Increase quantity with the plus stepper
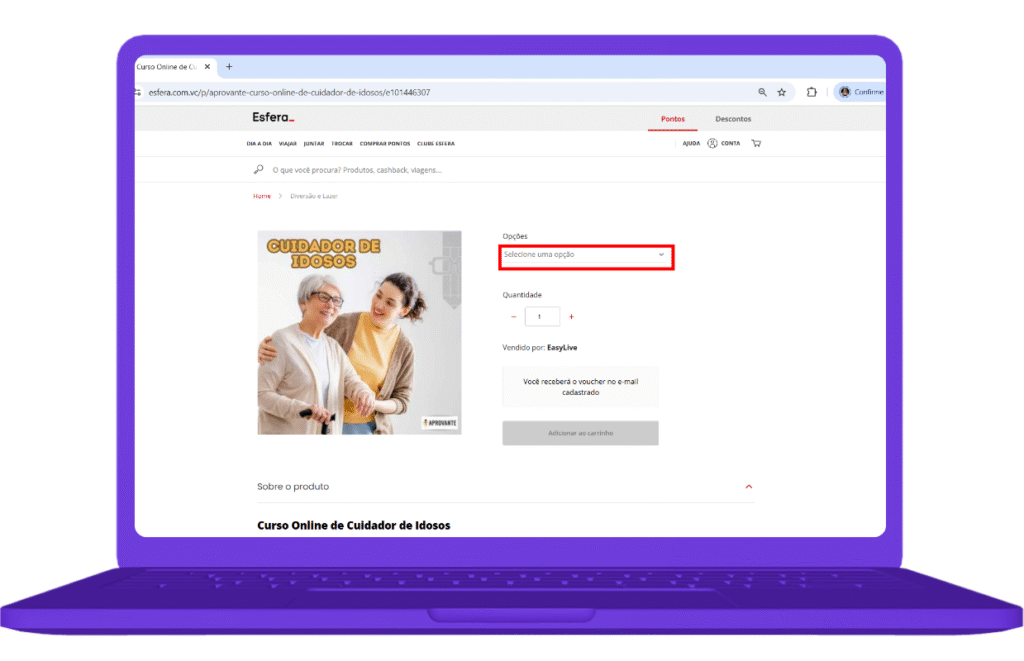1024x661 pixels. point(571,316)
